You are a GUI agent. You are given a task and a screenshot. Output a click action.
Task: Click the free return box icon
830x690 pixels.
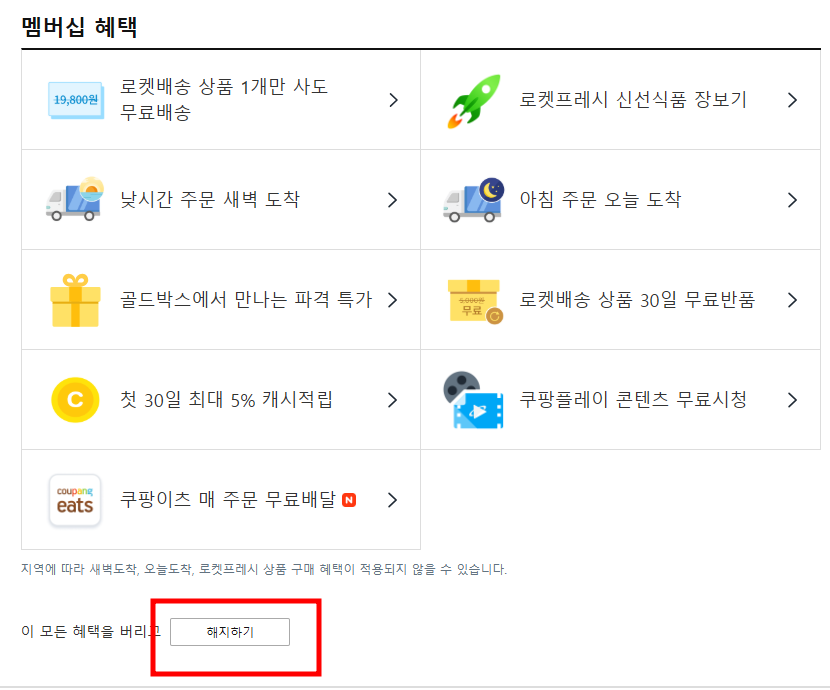pos(475,301)
